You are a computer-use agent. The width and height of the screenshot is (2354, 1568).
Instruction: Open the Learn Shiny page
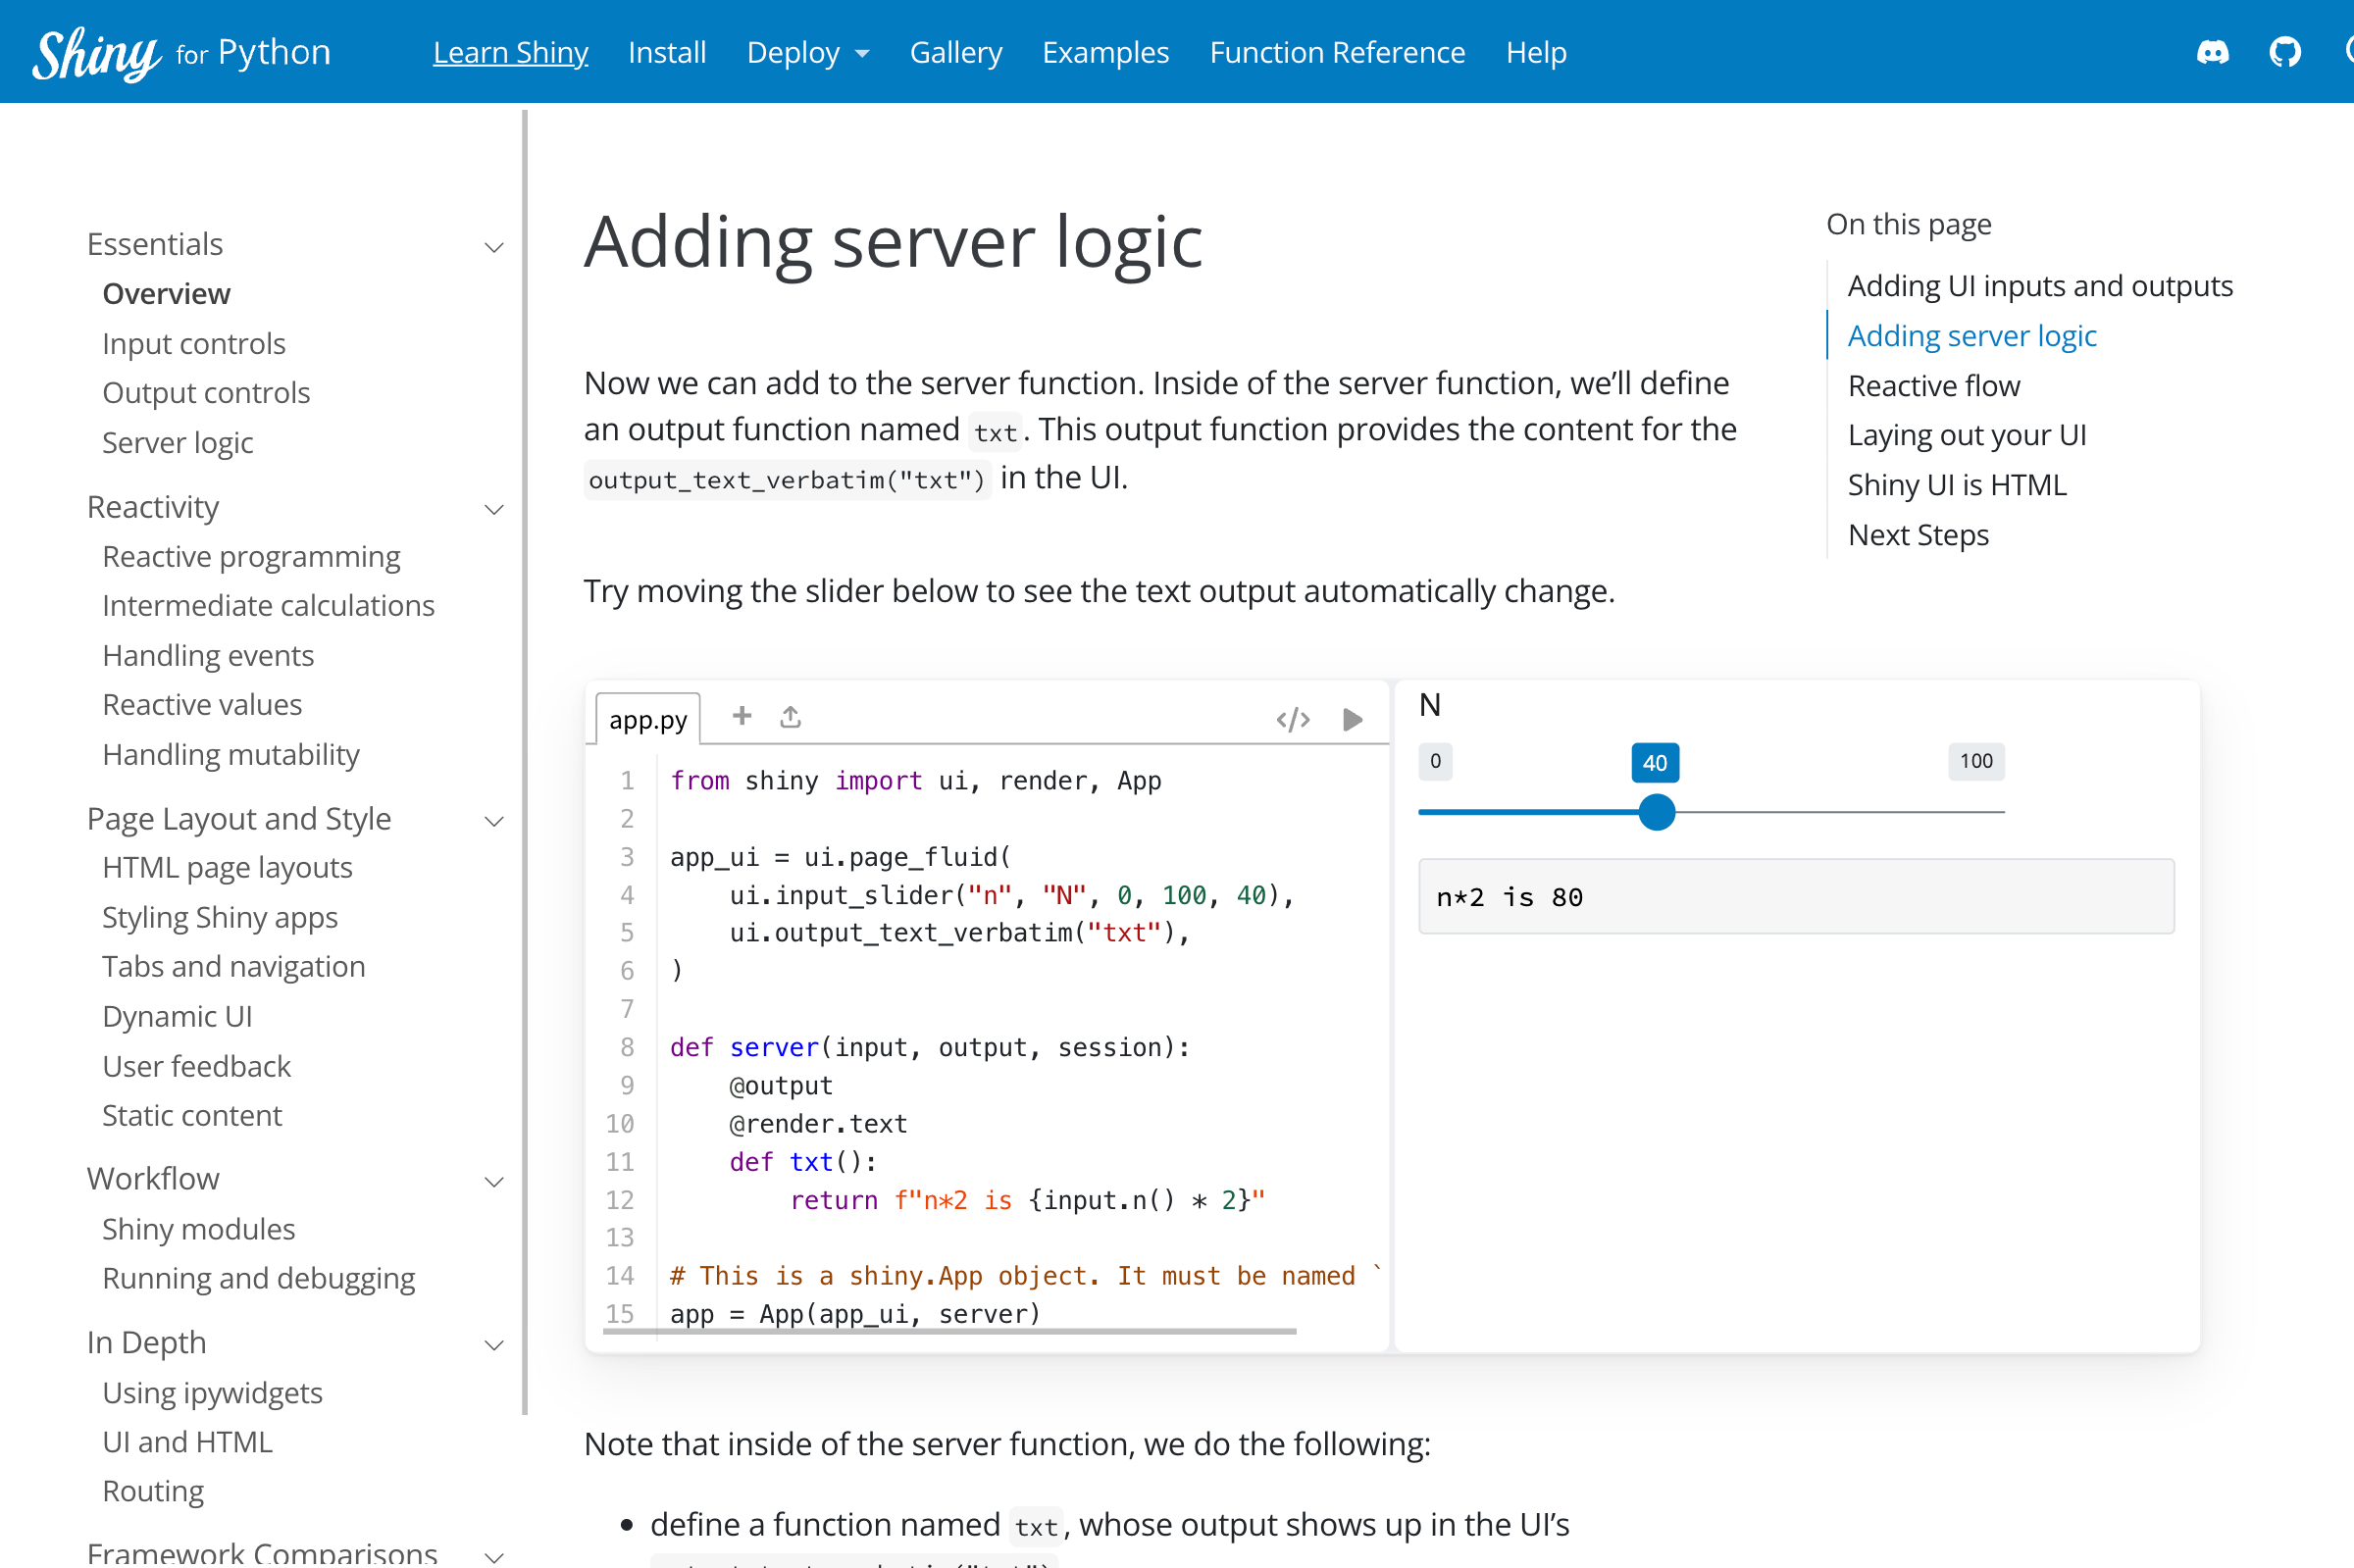tap(510, 52)
